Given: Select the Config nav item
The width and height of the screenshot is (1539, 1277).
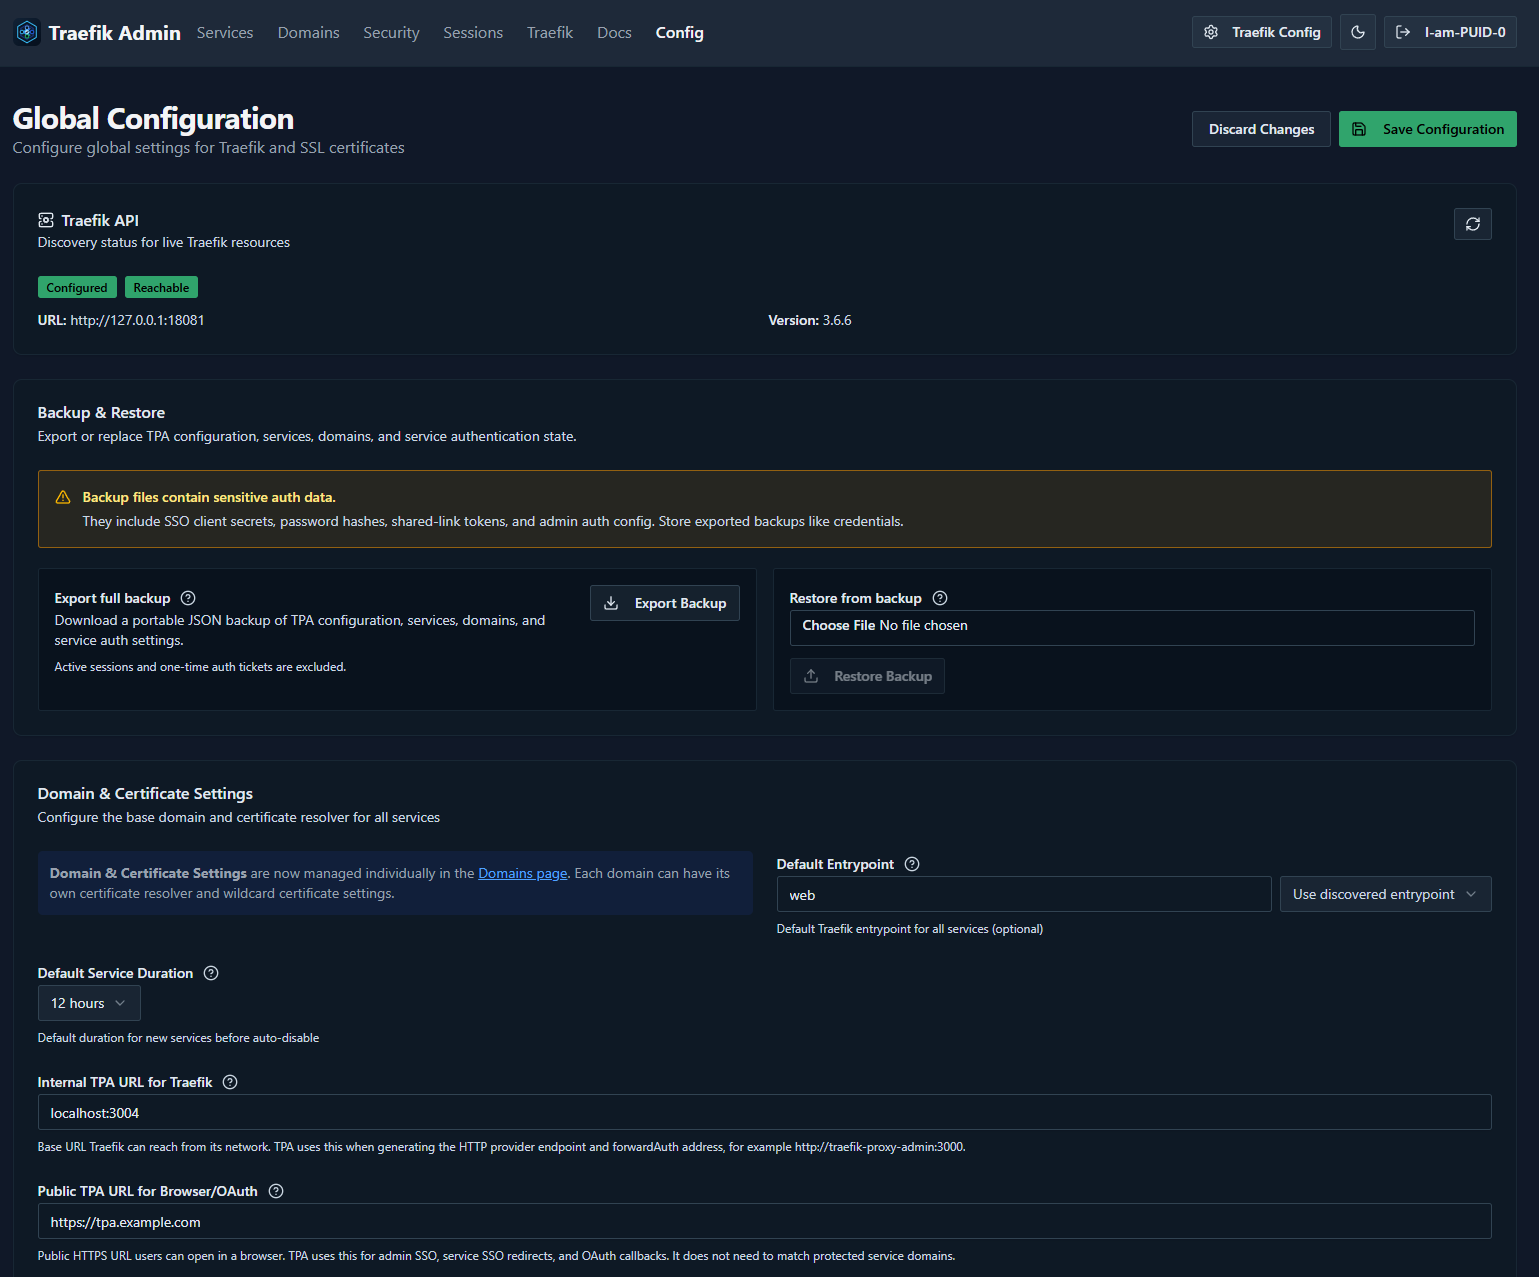Looking at the screenshot, I should [x=680, y=33].
